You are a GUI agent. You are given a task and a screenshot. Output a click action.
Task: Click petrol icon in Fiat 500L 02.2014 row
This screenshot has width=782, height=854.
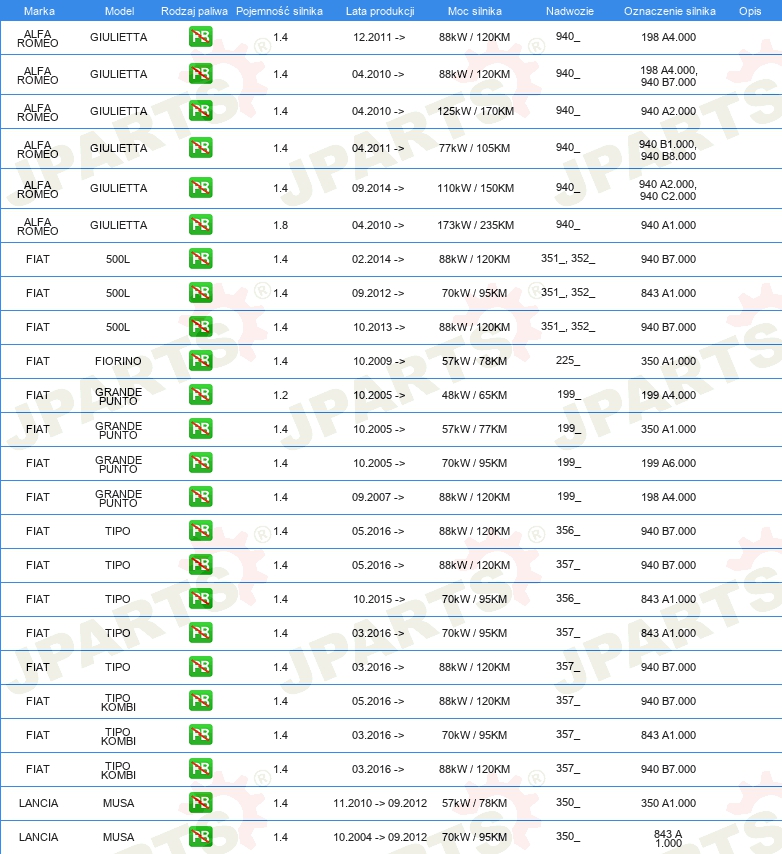point(200,259)
